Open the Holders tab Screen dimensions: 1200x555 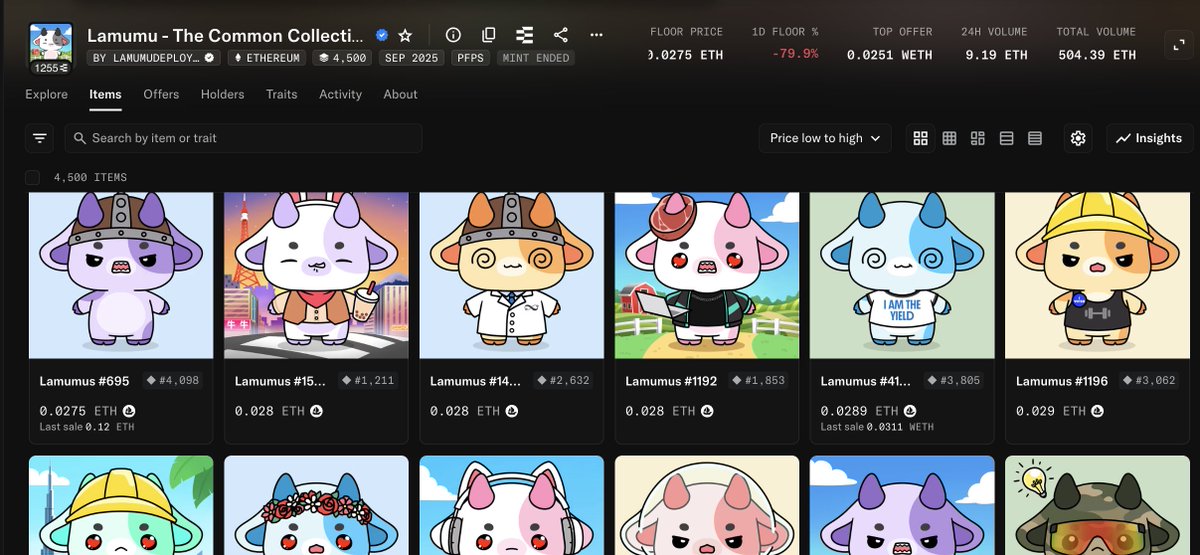[222, 94]
